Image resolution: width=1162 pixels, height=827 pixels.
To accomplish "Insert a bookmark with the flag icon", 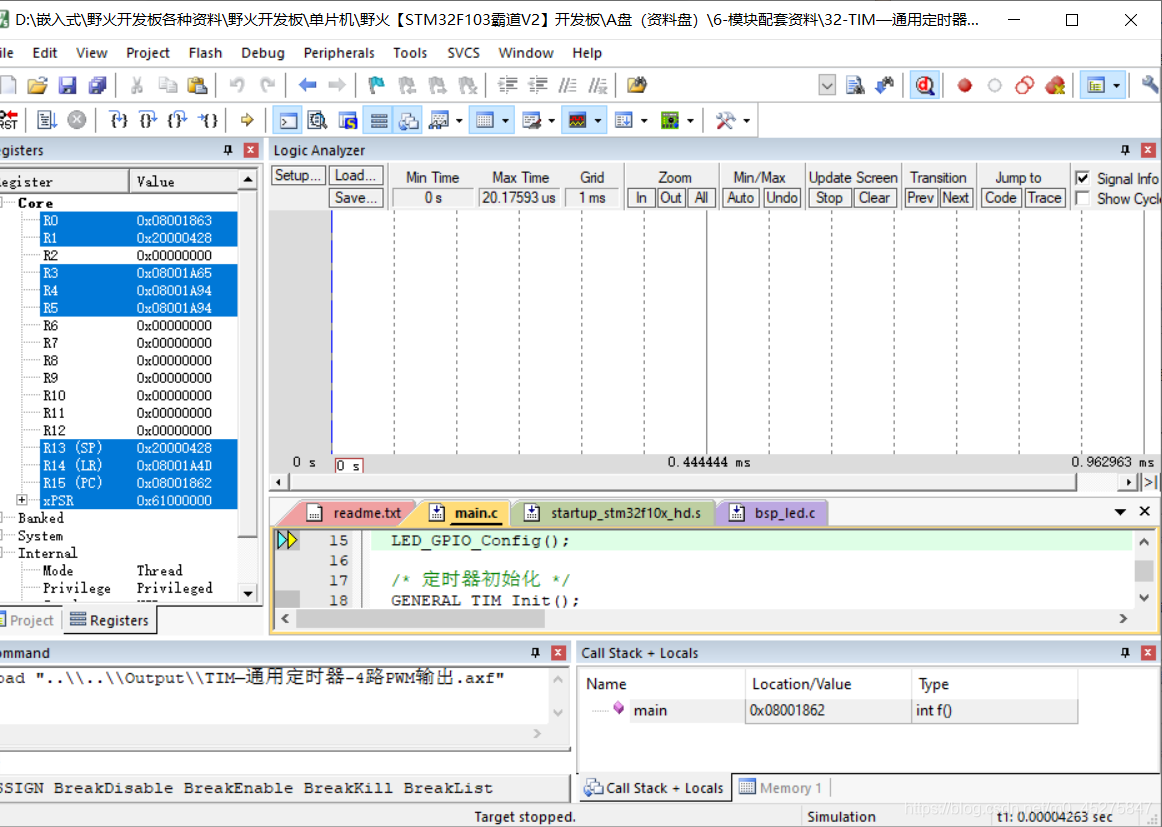I will pos(376,85).
